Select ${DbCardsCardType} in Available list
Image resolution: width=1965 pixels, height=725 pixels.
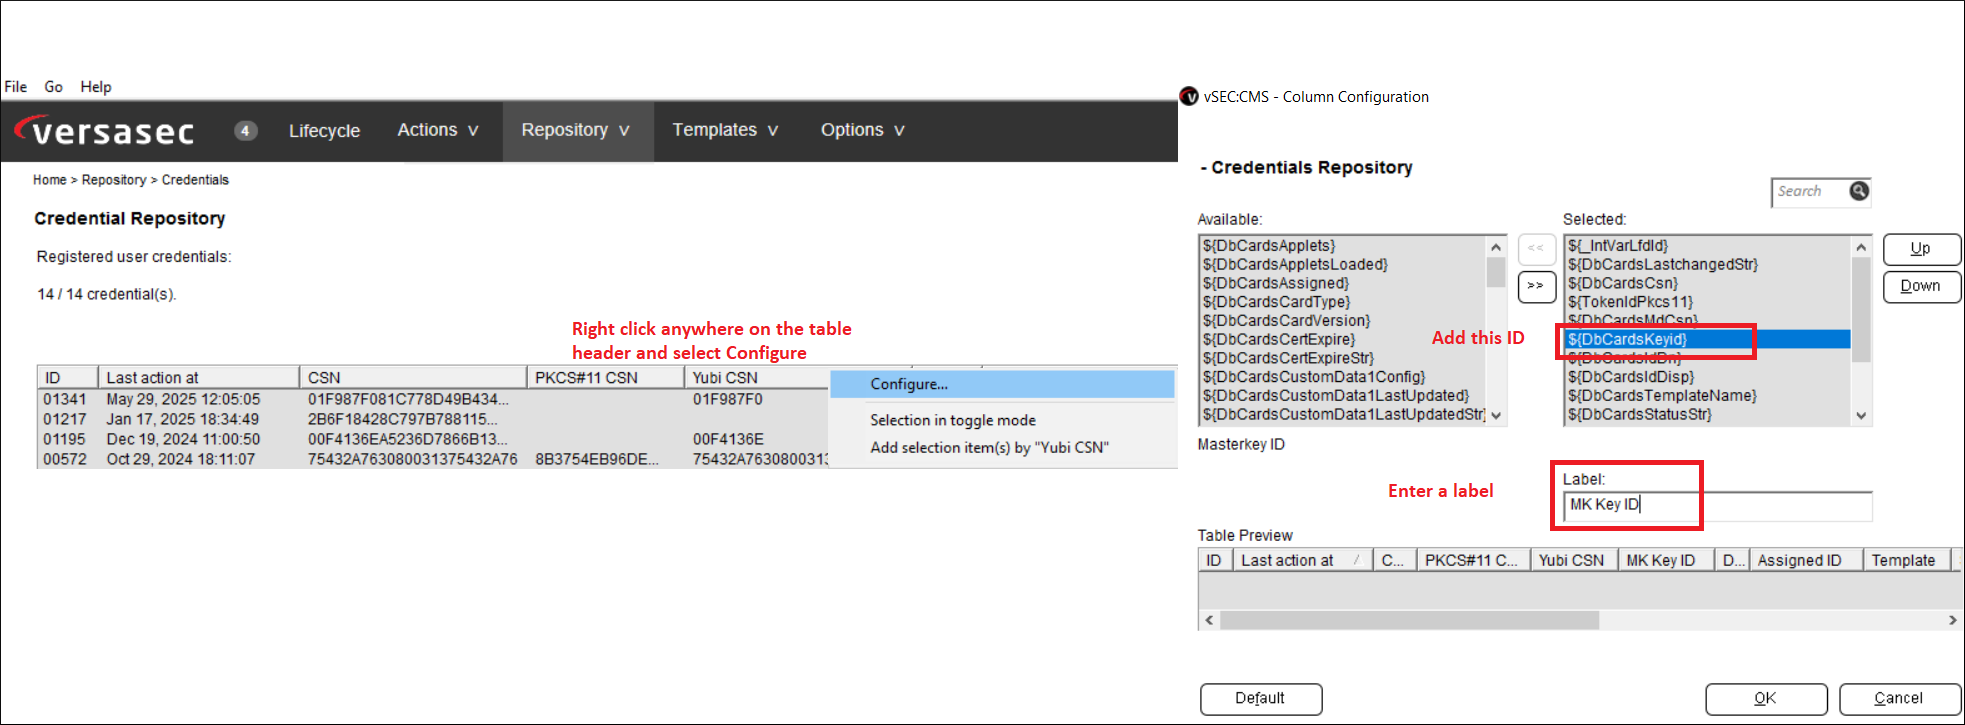click(1276, 302)
